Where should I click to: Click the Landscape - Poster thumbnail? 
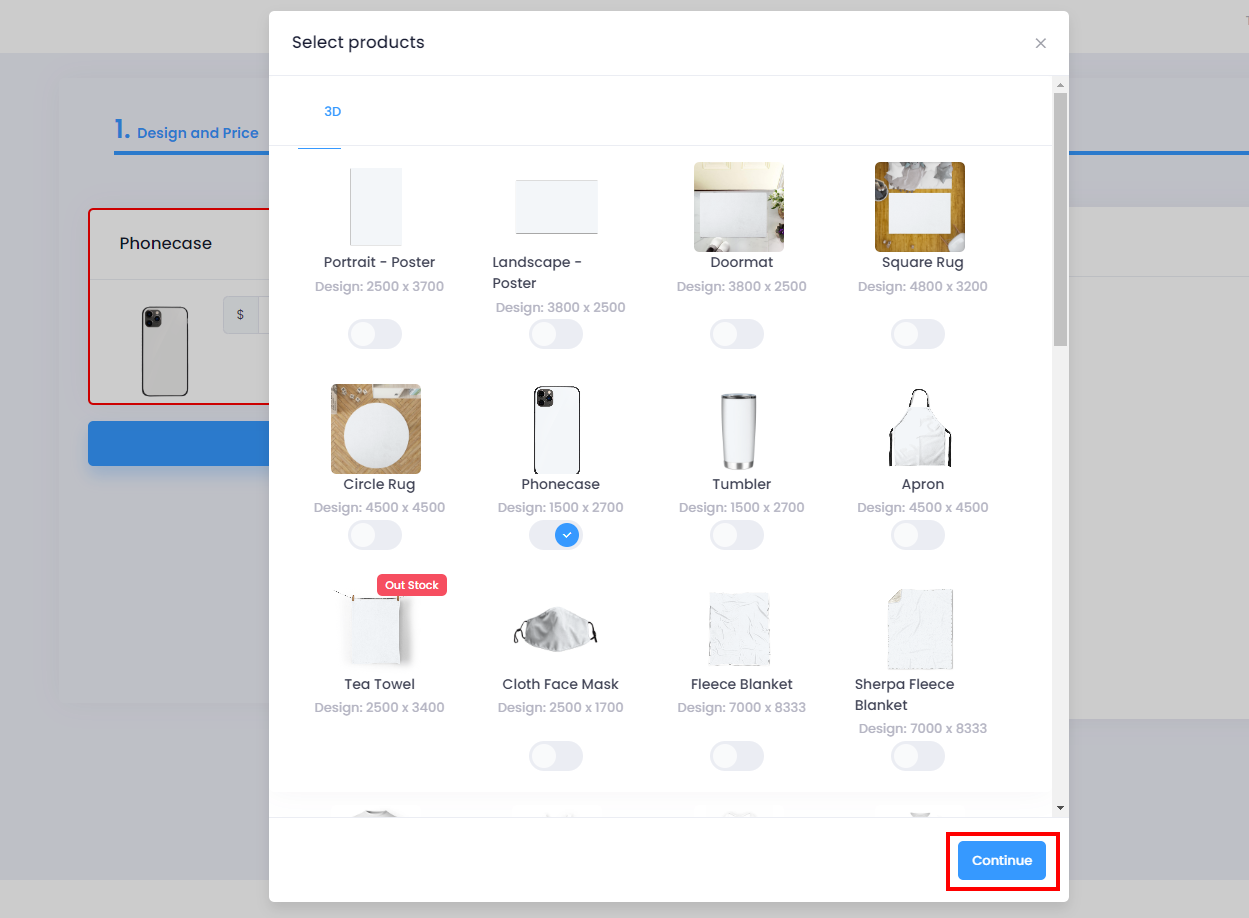pyautogui.click(x=556, y=207)
